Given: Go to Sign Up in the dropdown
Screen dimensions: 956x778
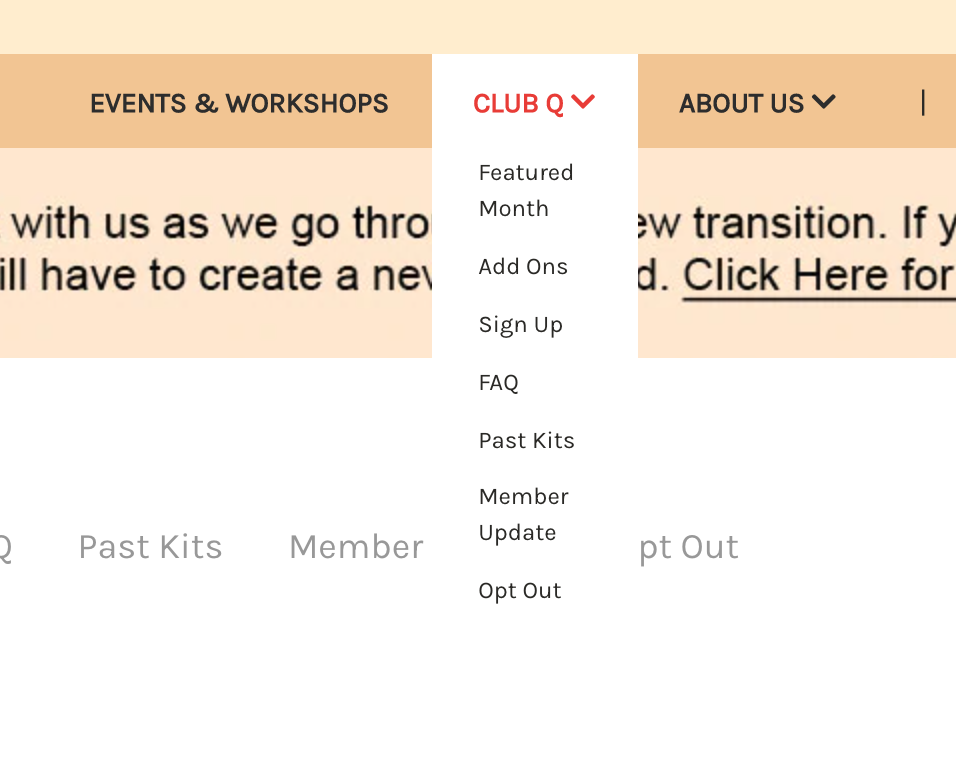Looking at the screenshot, I should coord(521,325).
